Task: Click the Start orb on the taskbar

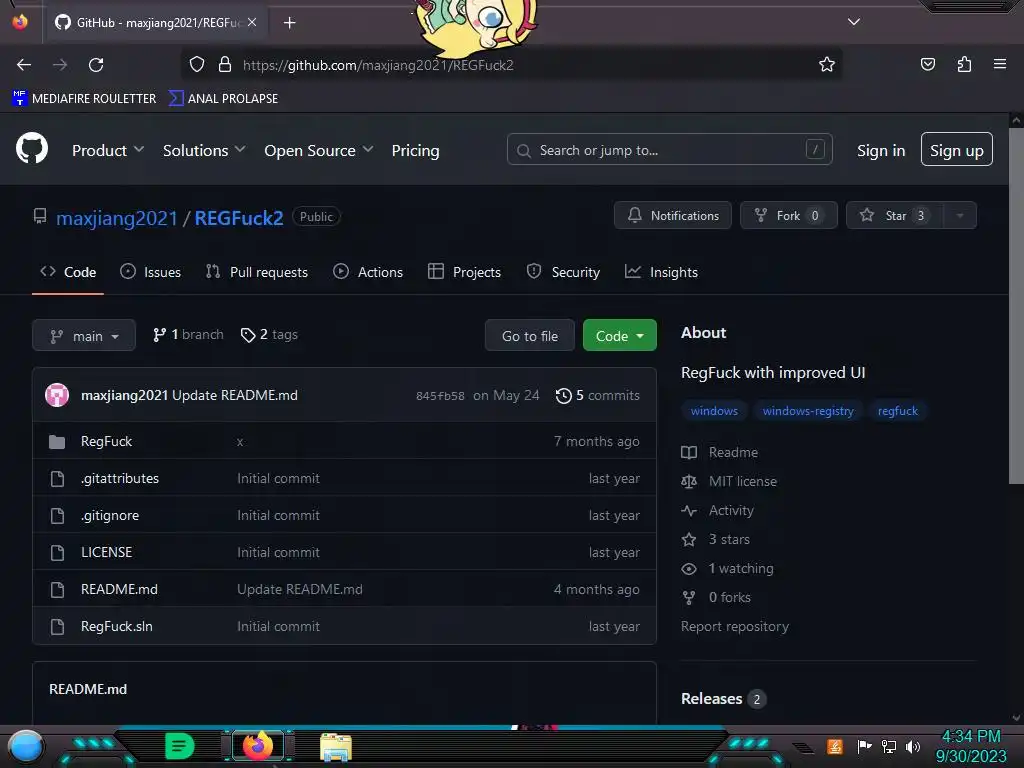Action: [26, 747]
